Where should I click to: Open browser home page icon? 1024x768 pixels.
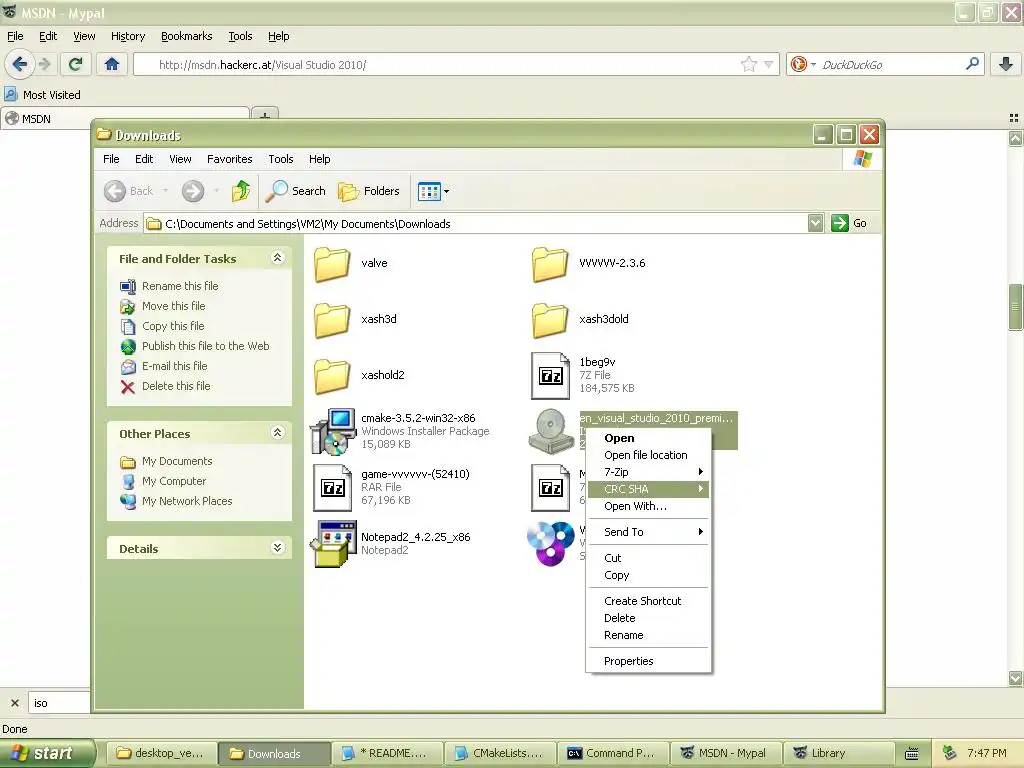(112, 64)
